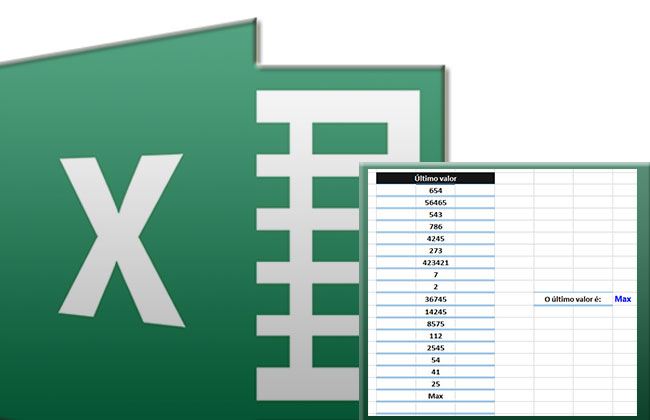650x420 pixels.
Task: Select the cell containing 7
Action: tap(435, 274)
